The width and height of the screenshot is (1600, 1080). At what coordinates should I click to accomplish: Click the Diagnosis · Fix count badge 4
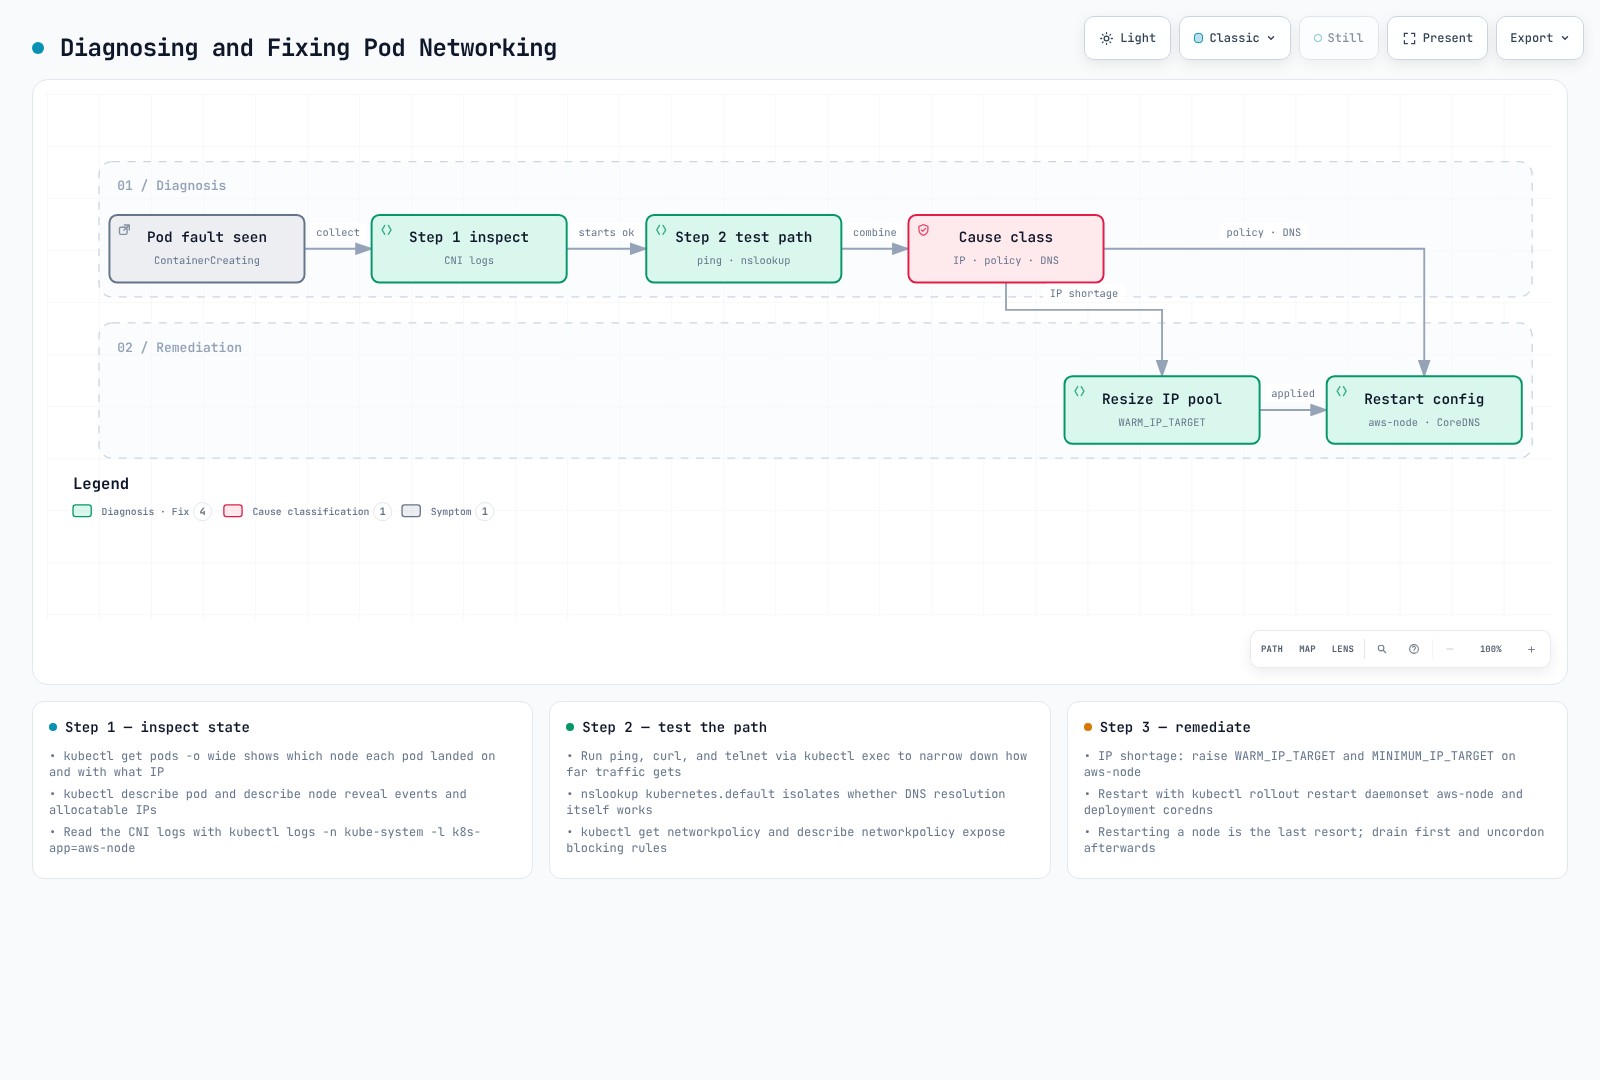pyautogui.click(x=203, y=511)
